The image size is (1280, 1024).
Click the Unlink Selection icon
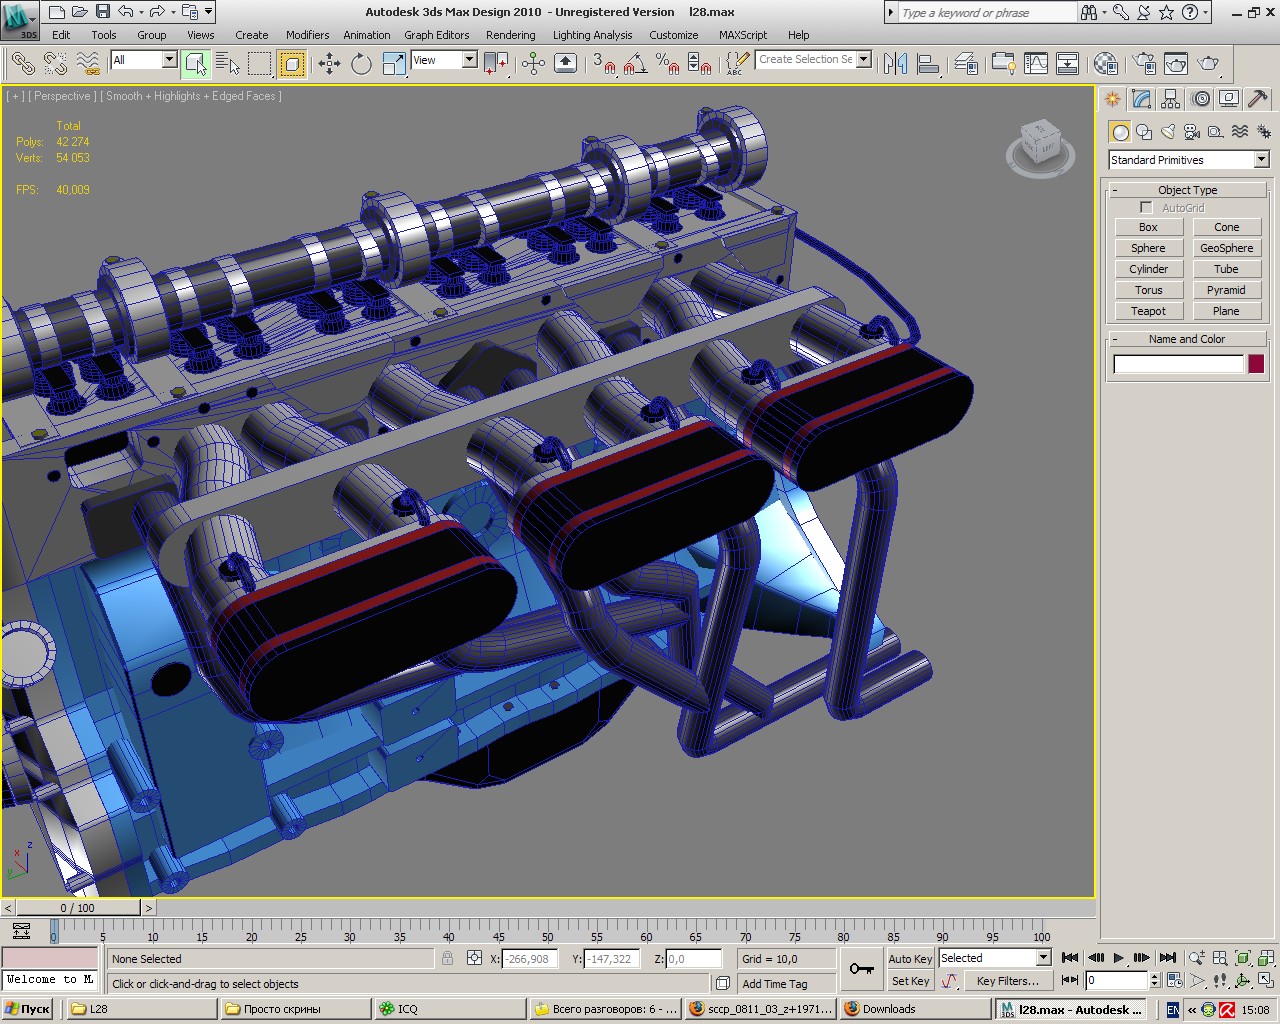click(55, 64)
